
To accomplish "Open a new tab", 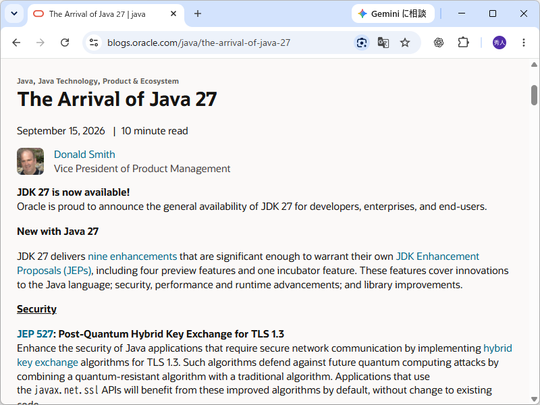I will 198,14.
